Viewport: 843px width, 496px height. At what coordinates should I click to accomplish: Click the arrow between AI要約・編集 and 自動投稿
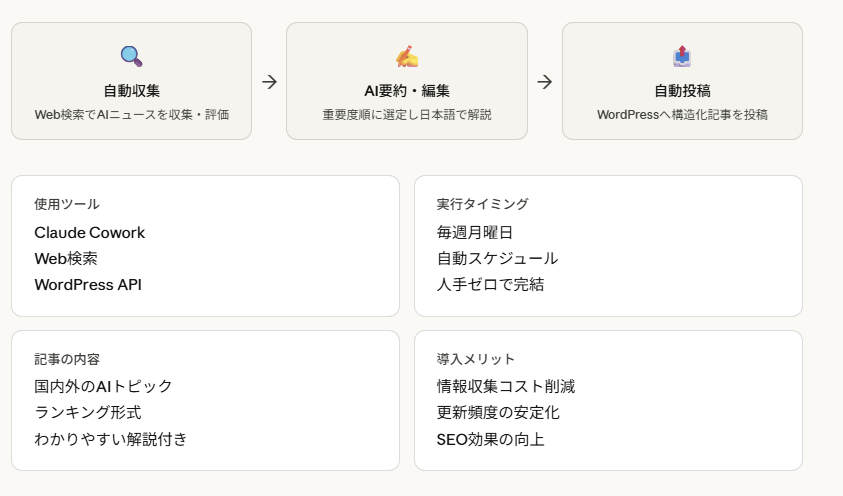[x=544, y=82]
